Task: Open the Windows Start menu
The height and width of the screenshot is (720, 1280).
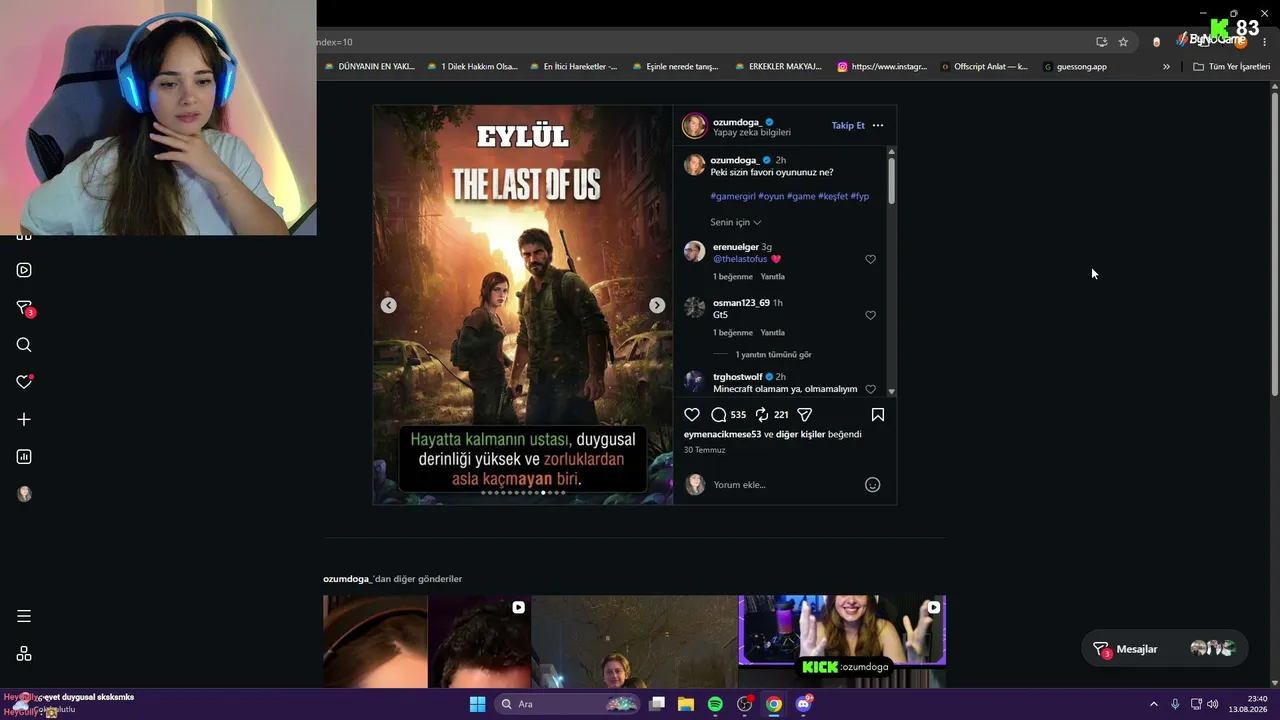Action: click(x=477, y=704)
